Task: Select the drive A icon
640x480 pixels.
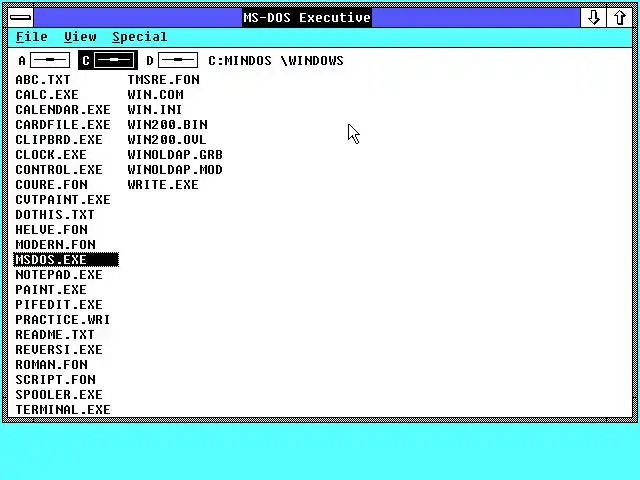Action: [44, 61]
